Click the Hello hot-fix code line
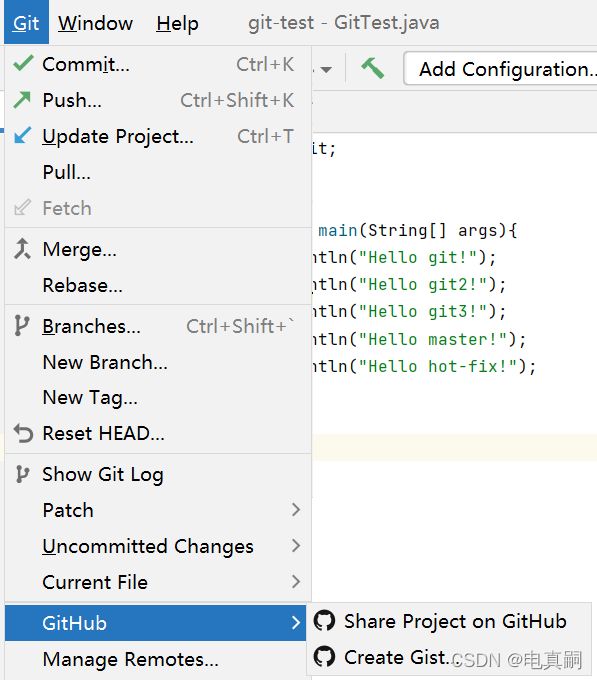Viewport: 597px width, 680px height. tap(424, 366)
